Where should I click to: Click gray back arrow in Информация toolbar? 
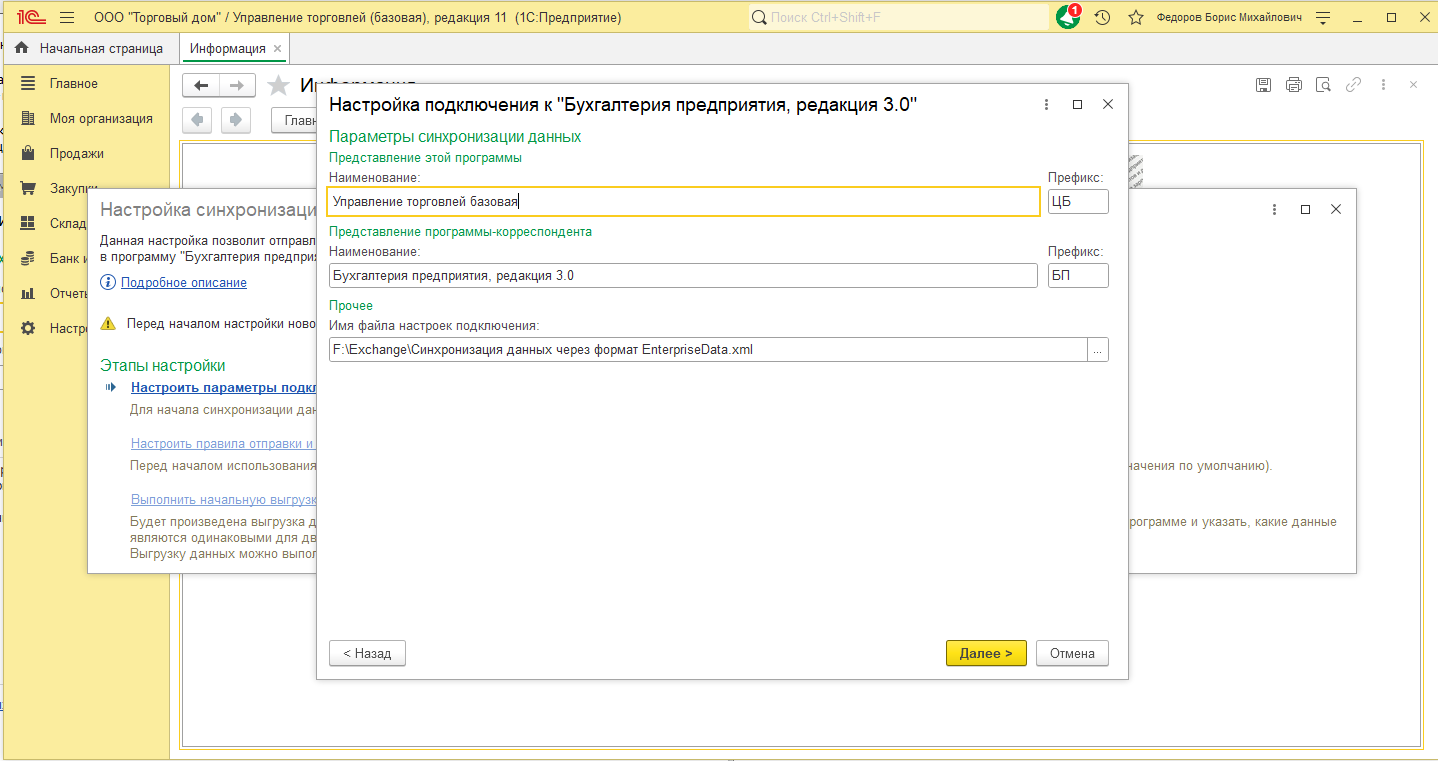coord(198,120)
